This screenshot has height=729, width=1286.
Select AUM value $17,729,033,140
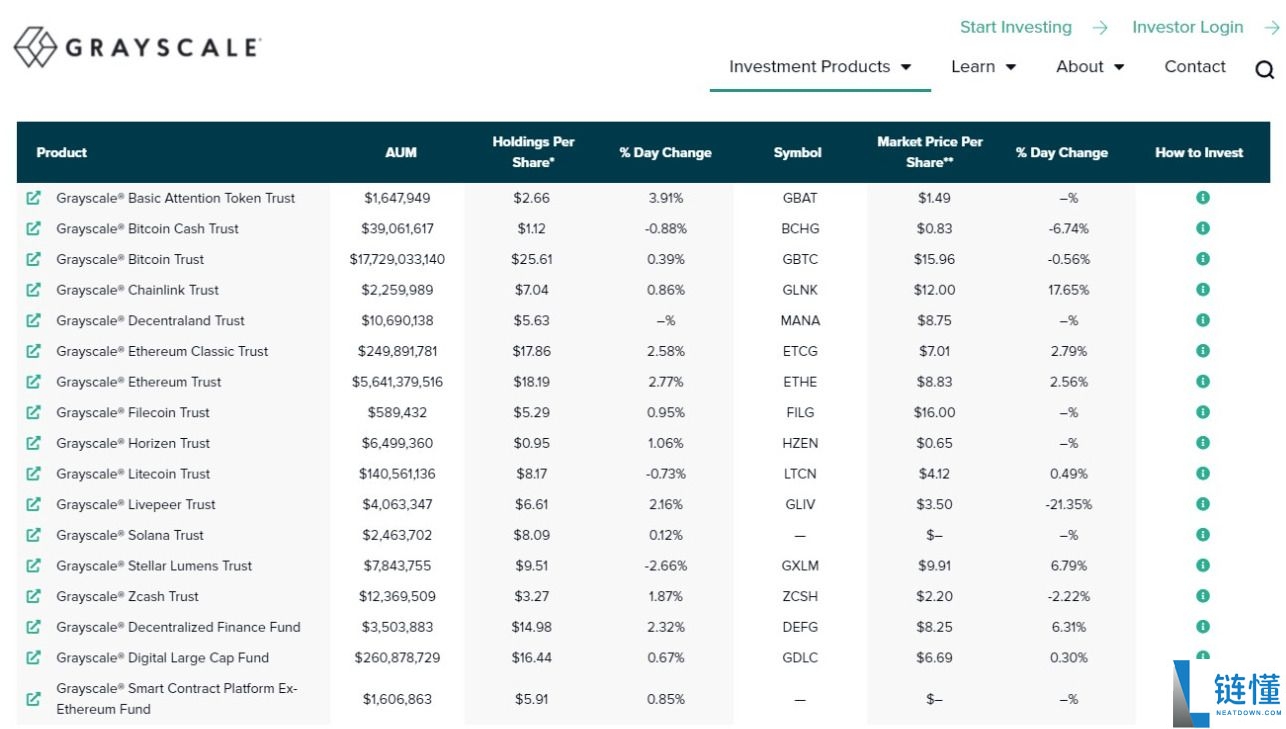397,259
